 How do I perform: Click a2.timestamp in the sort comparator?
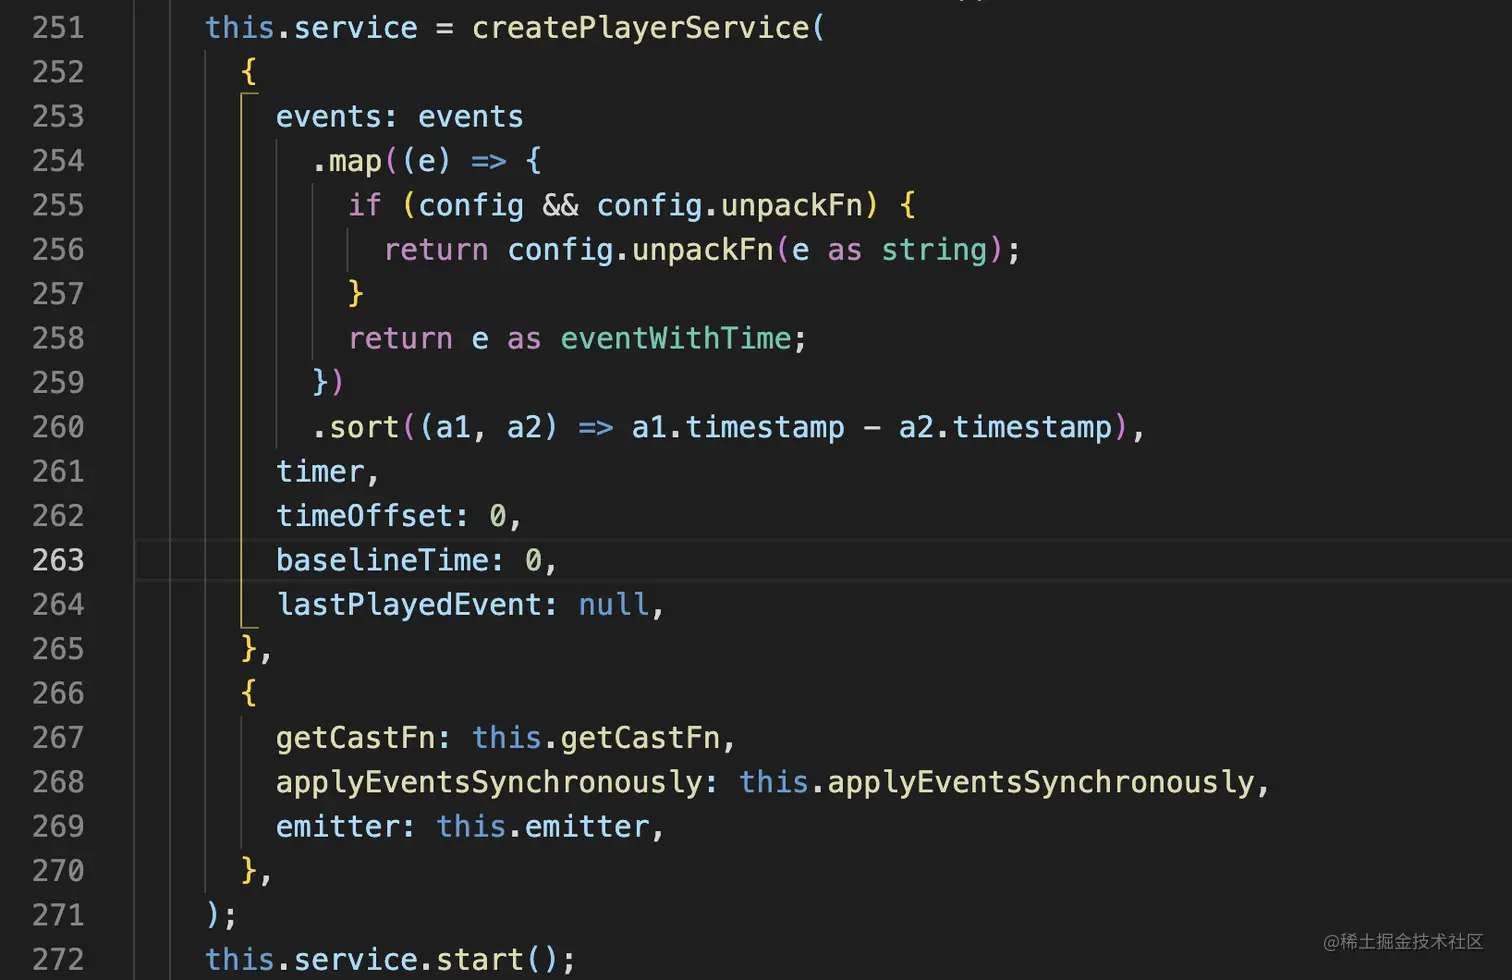coord(1005,427)
